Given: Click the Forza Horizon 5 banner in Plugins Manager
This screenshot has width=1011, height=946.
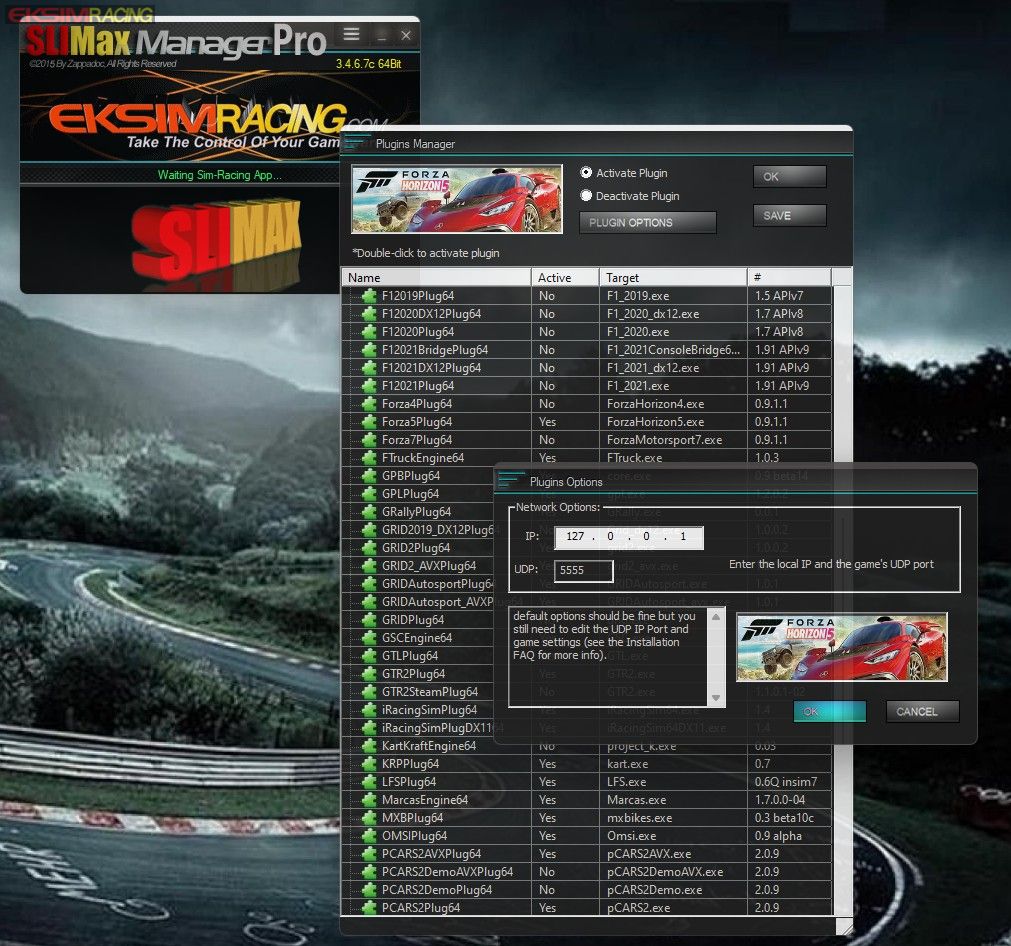Looking at the screenshot, I should (x=456, y=199).
